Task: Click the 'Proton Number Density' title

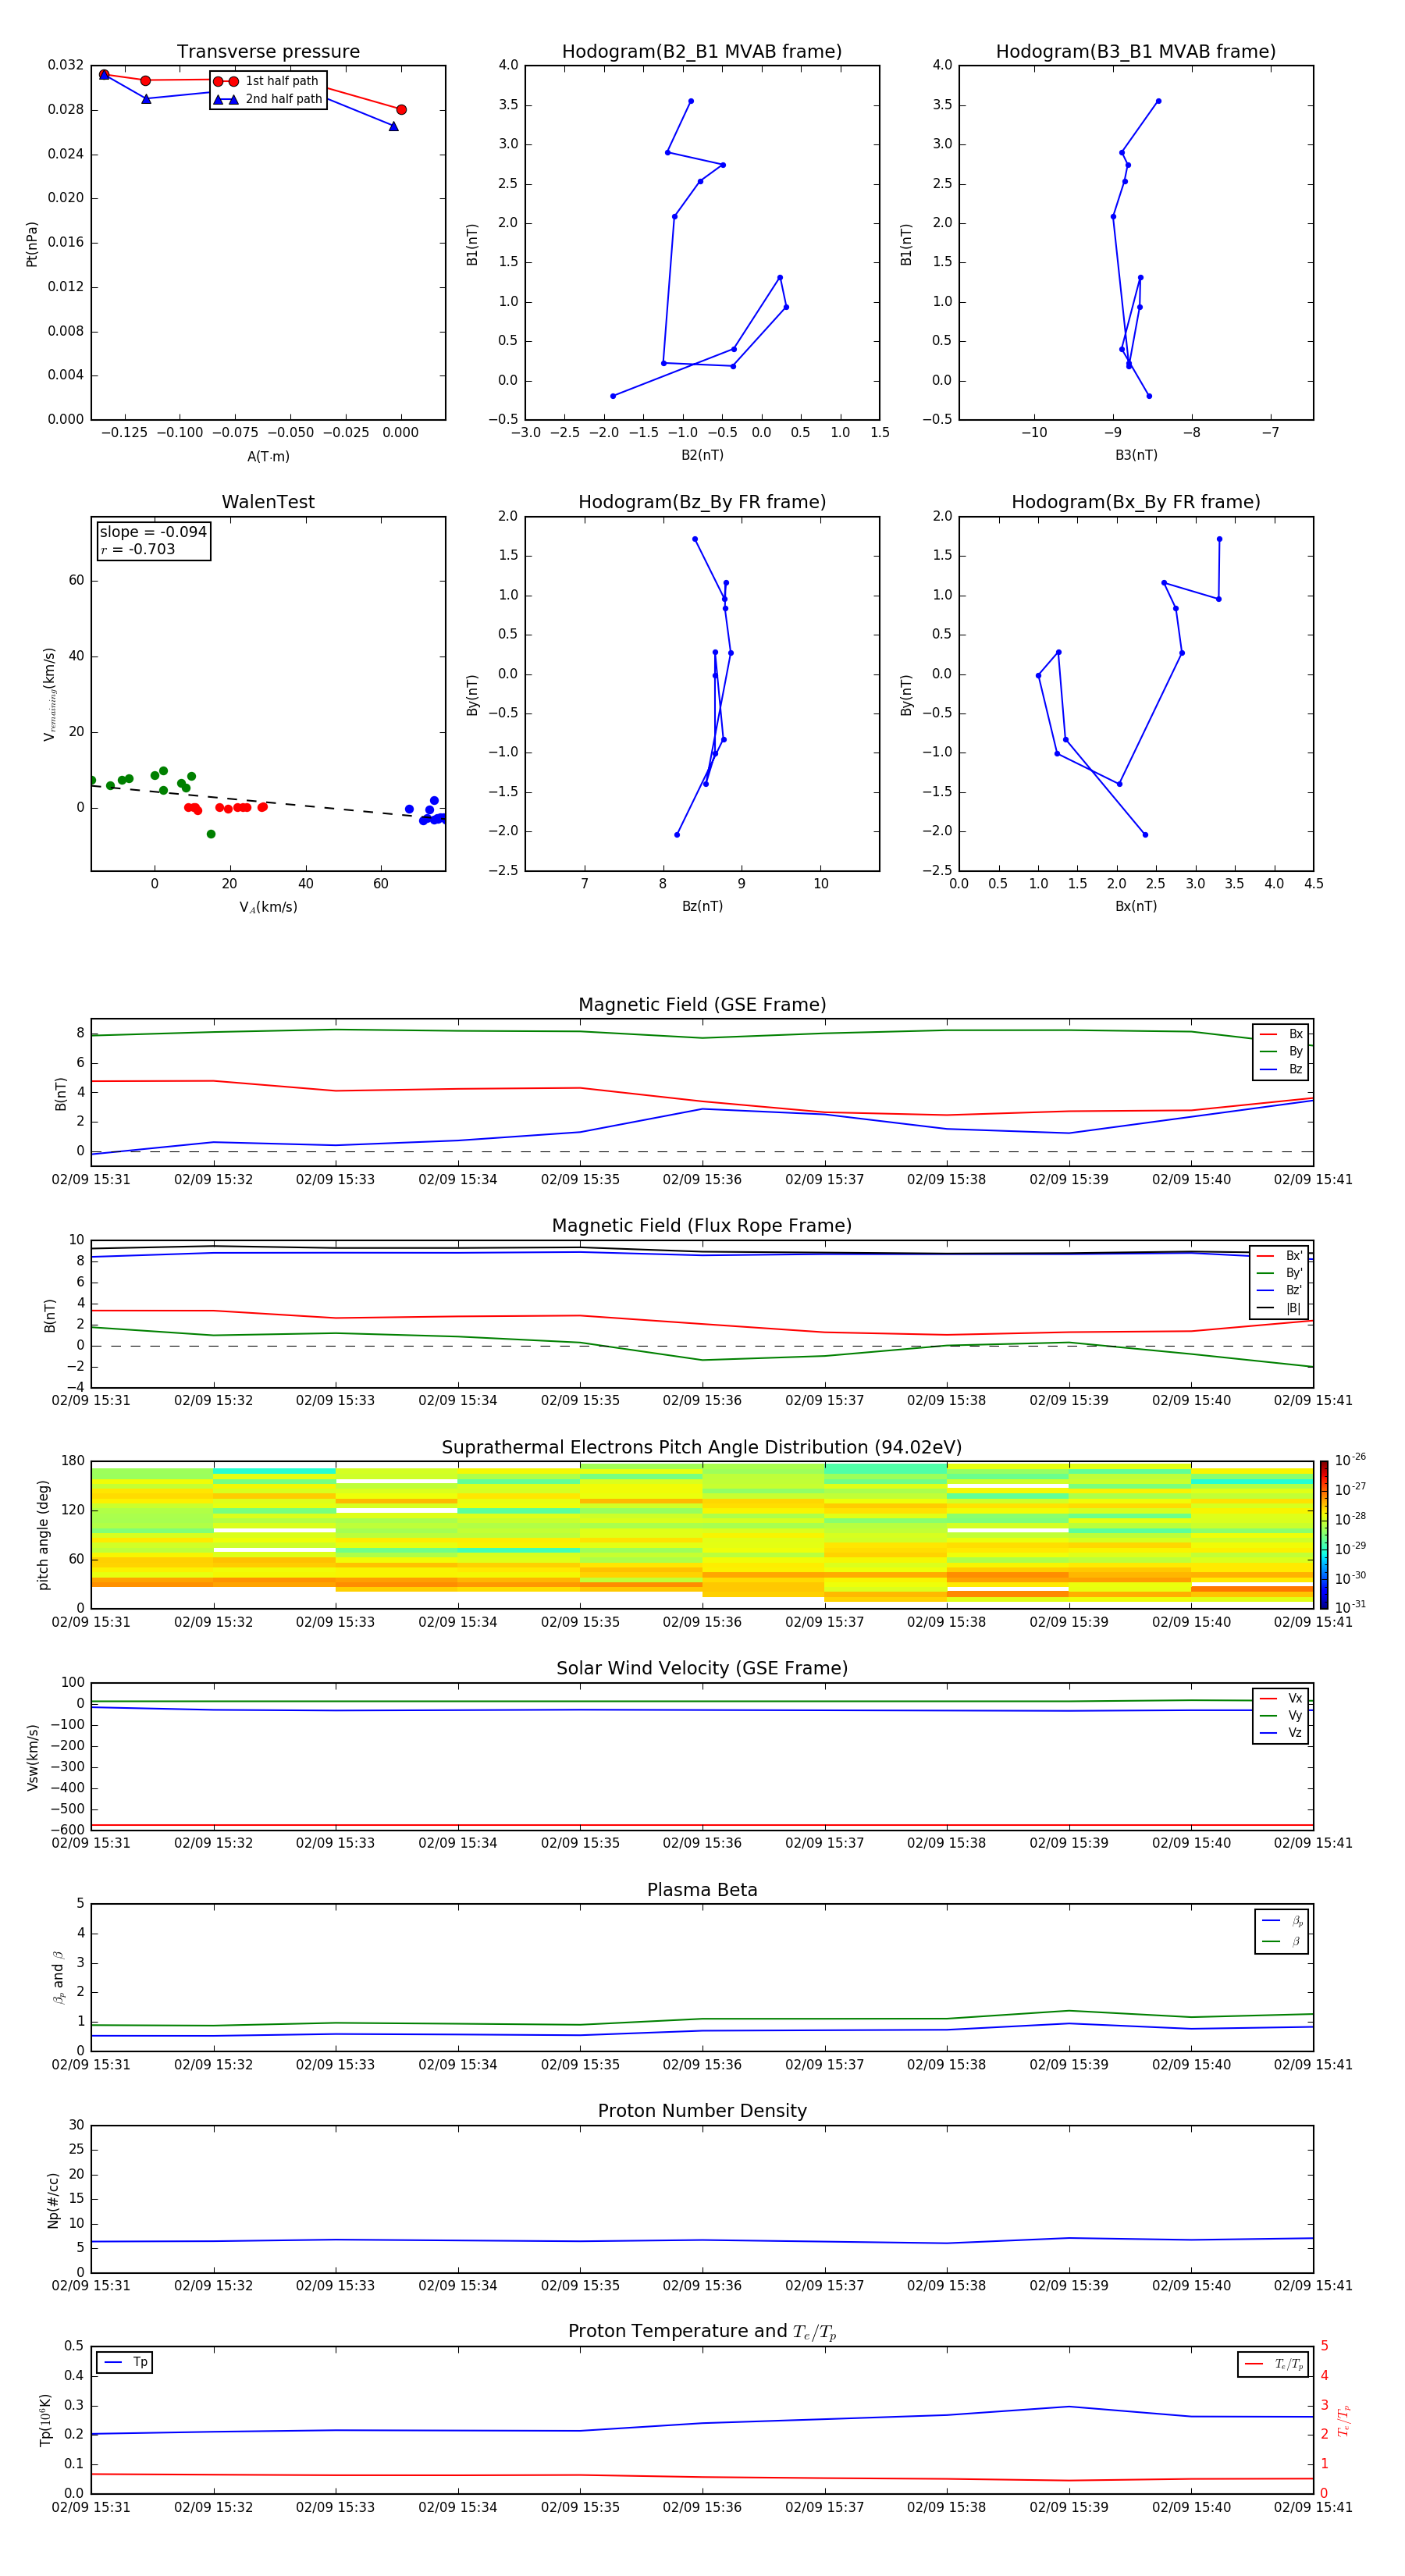Action: tap(702, 2111)
